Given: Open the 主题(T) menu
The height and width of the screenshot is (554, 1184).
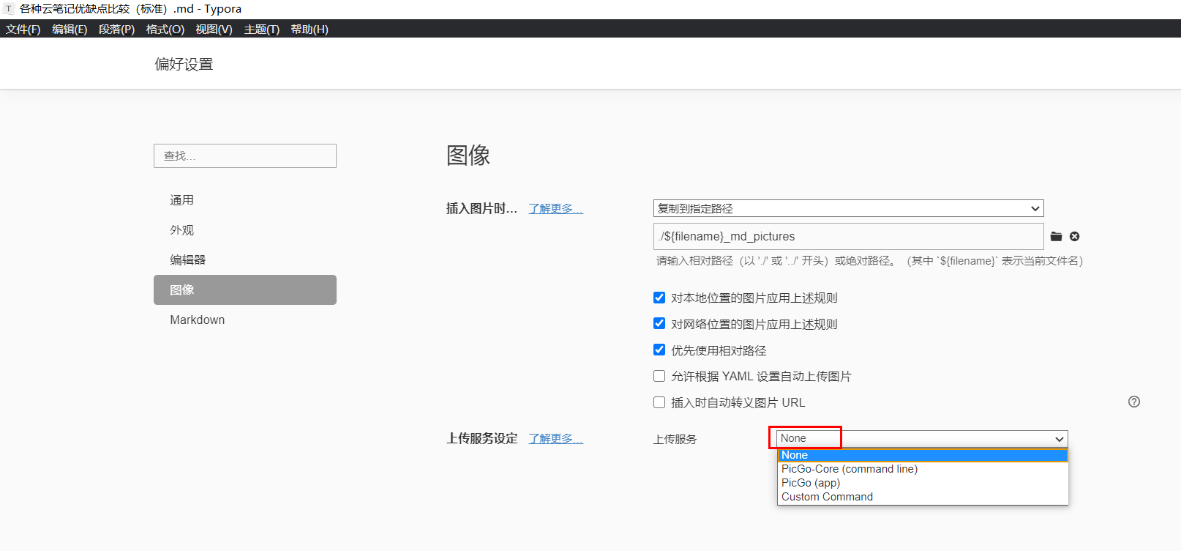Looking at the screenshot, I should [x=262, y=29].
